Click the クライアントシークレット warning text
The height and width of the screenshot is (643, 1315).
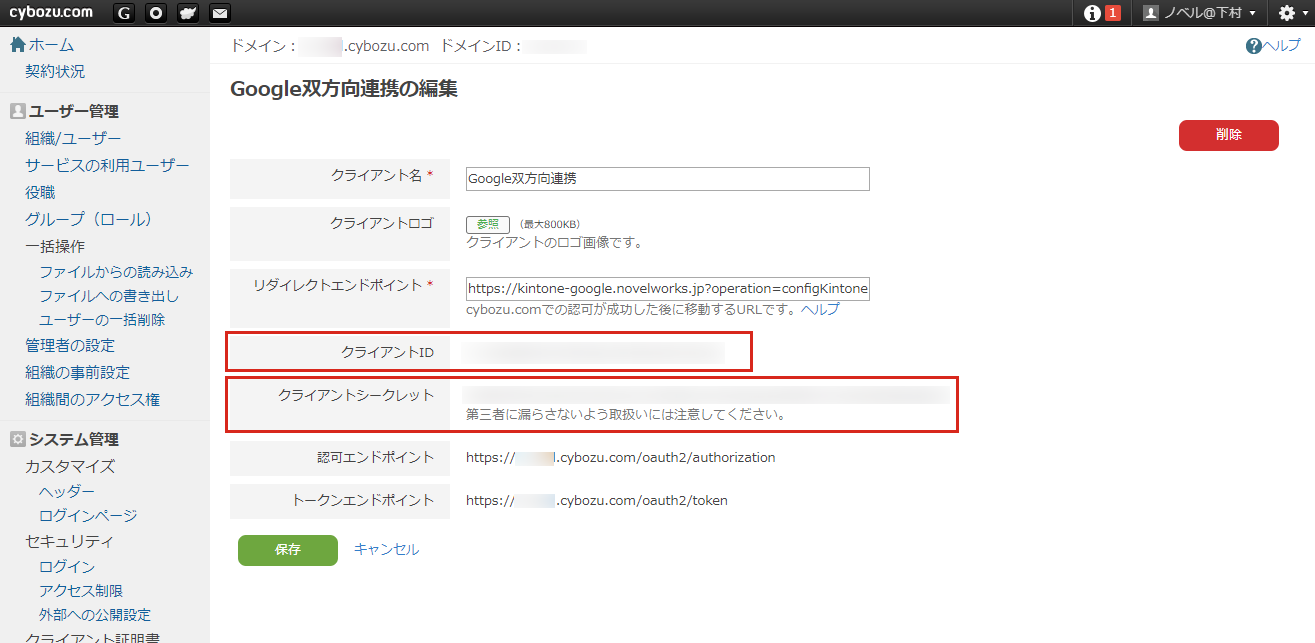(x=626, y=414)
